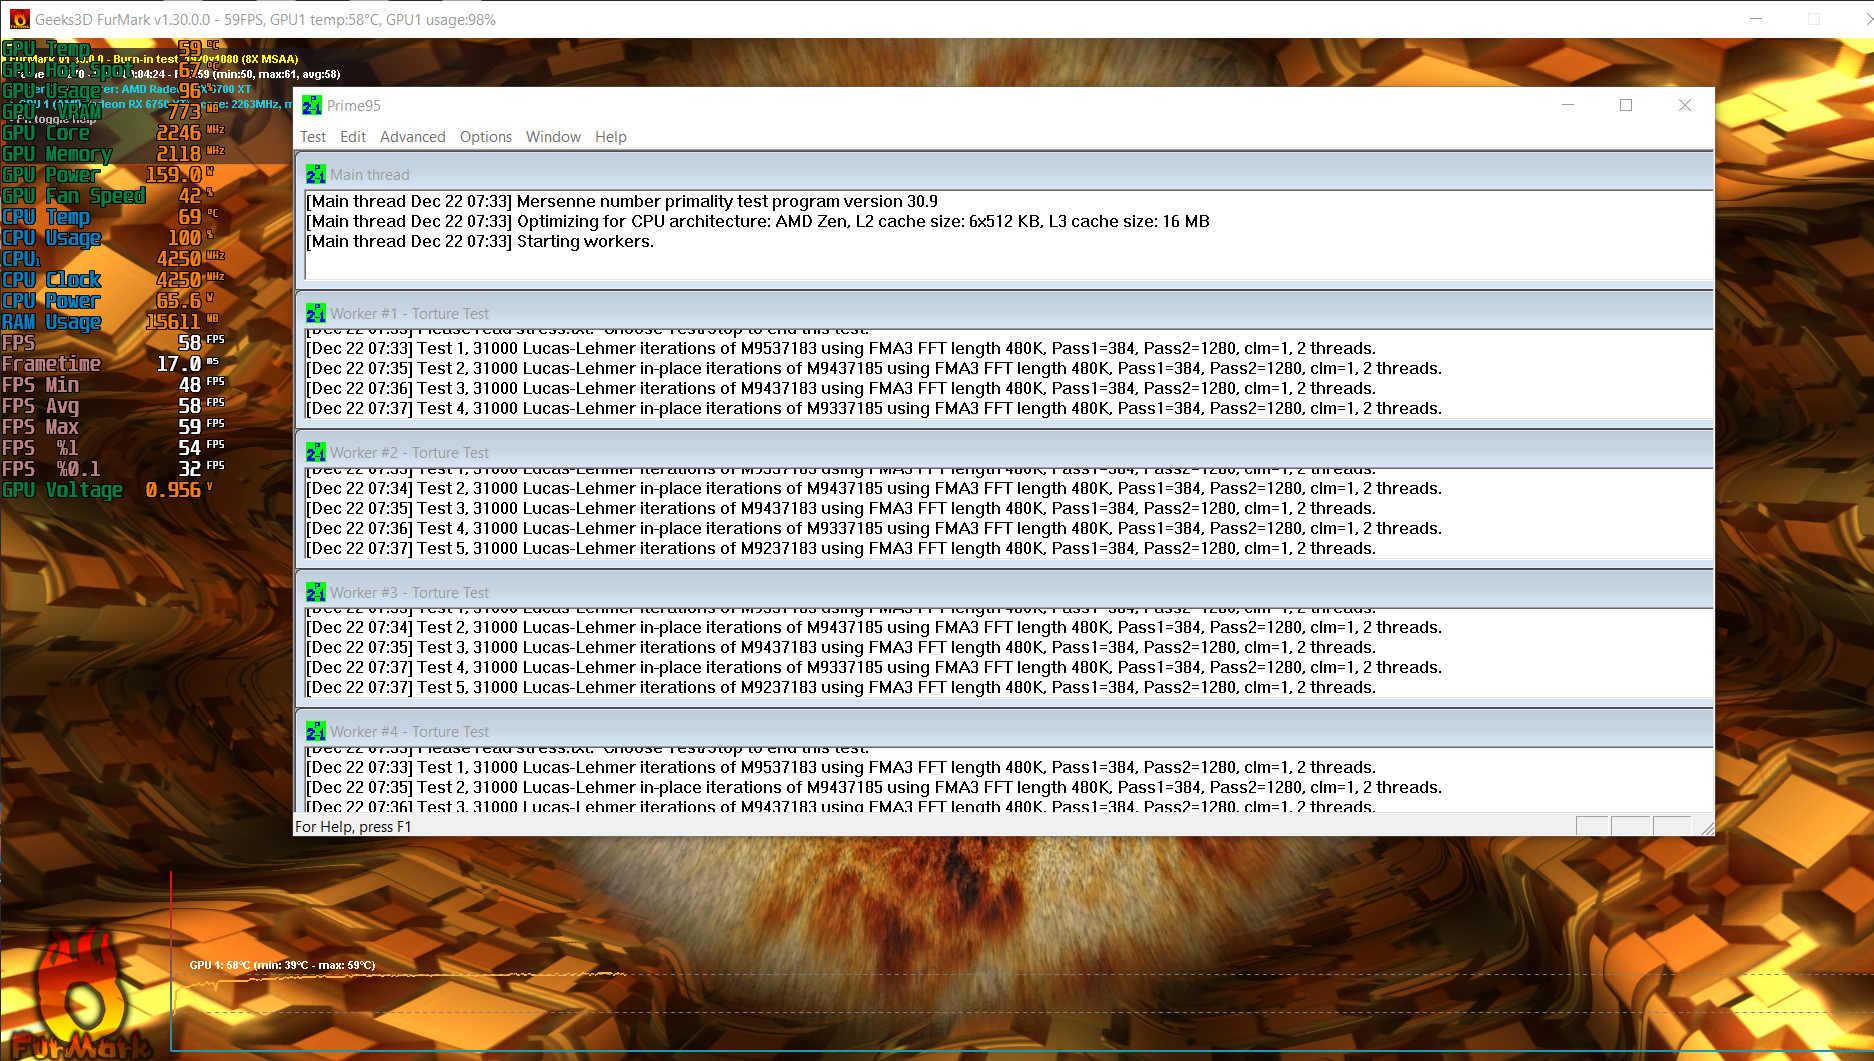Viewport: 1874px width, 1061px height.
Task: Activate the Worker #2 - Torture Test title bar
Action: (1004, 452)
